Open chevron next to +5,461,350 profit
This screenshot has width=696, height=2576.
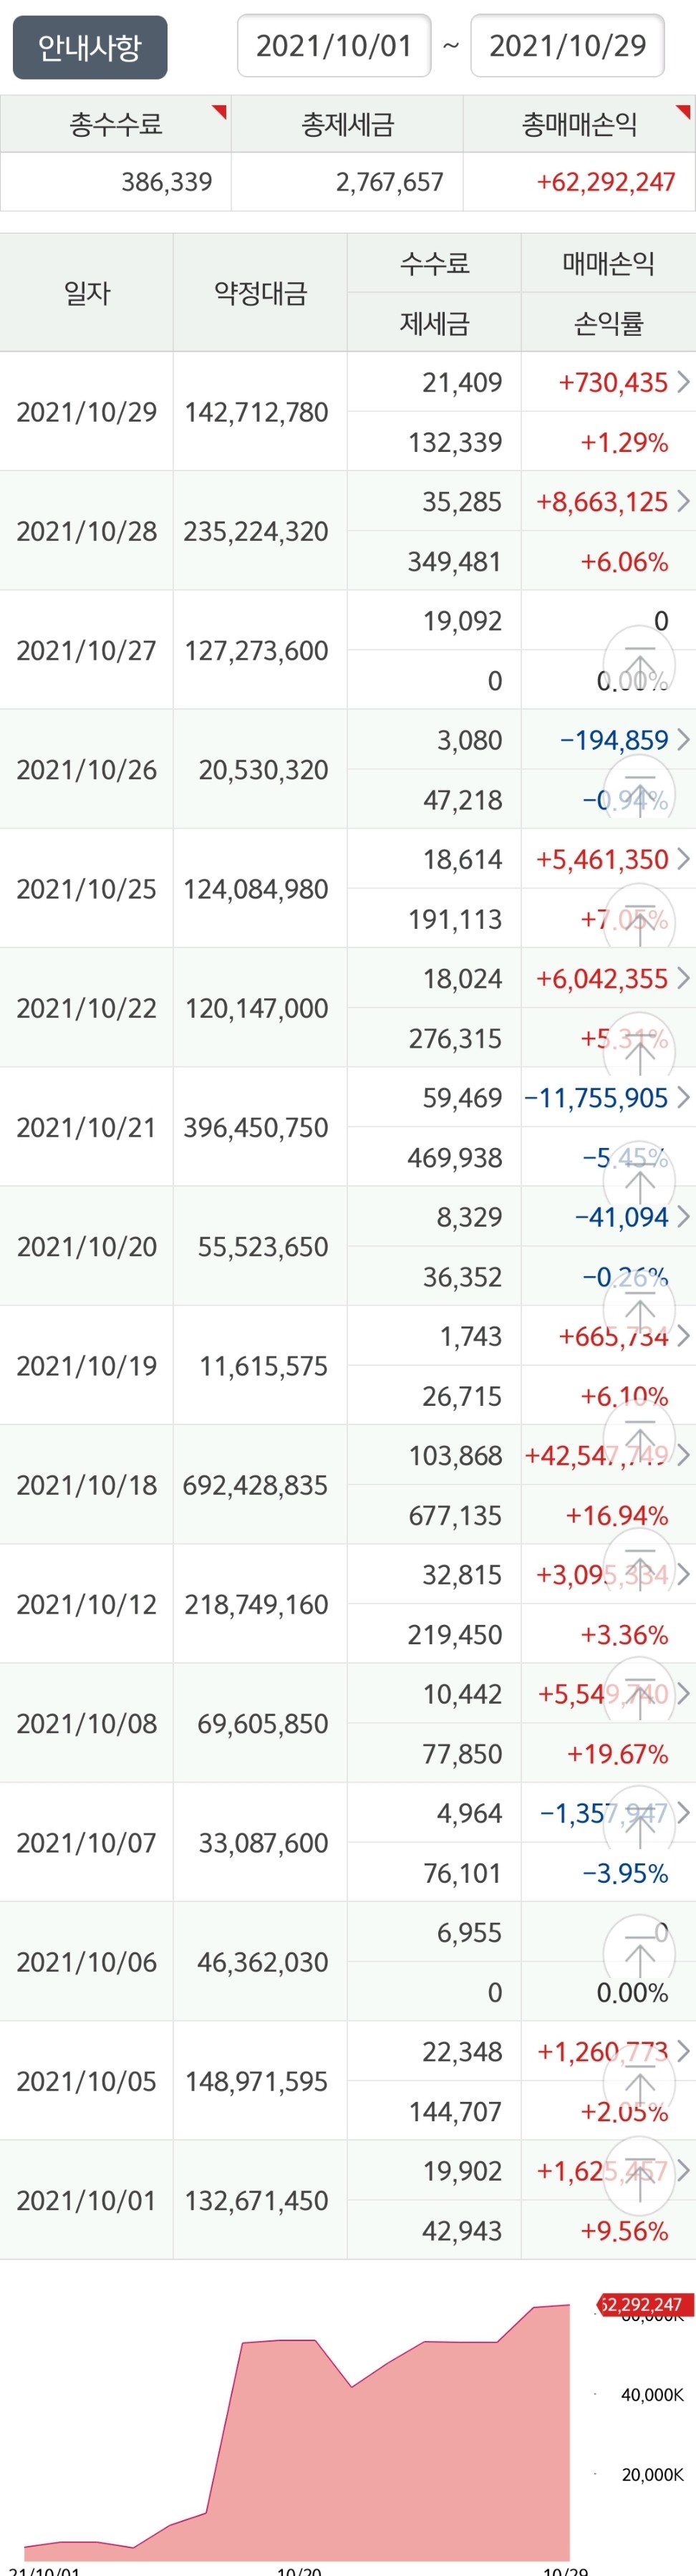pyautogui.click(x=684, y=859)
